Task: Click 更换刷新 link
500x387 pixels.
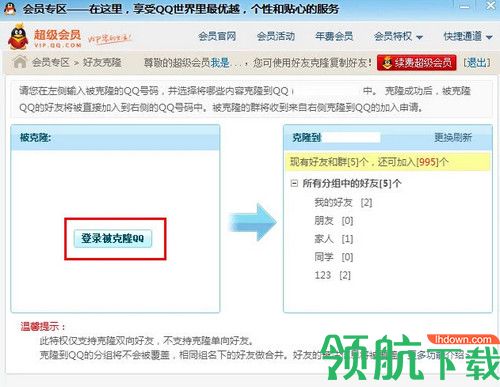Action: 453,137
